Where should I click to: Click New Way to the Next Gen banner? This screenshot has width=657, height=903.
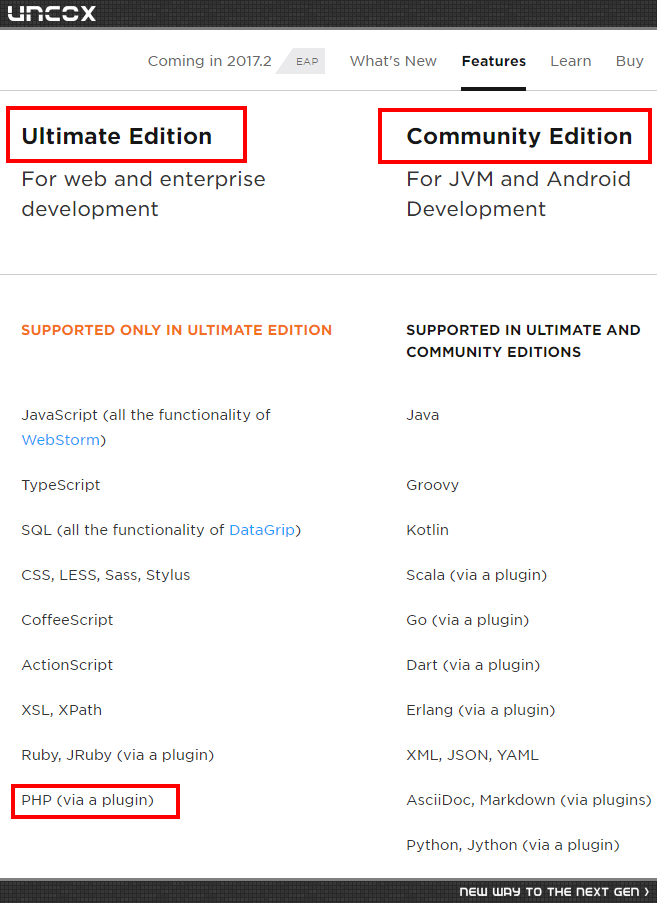554,891
